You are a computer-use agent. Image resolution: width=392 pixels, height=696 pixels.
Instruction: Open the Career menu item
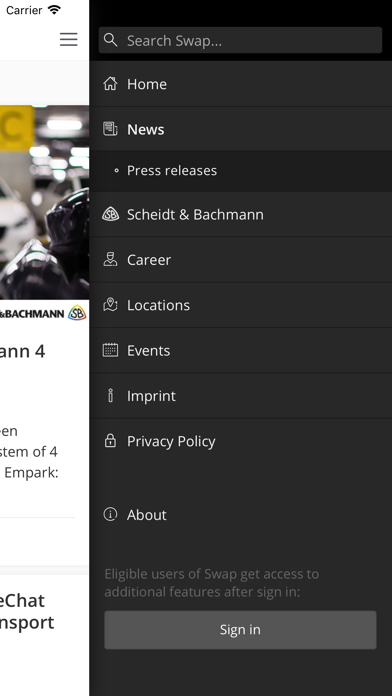[241, 260]
